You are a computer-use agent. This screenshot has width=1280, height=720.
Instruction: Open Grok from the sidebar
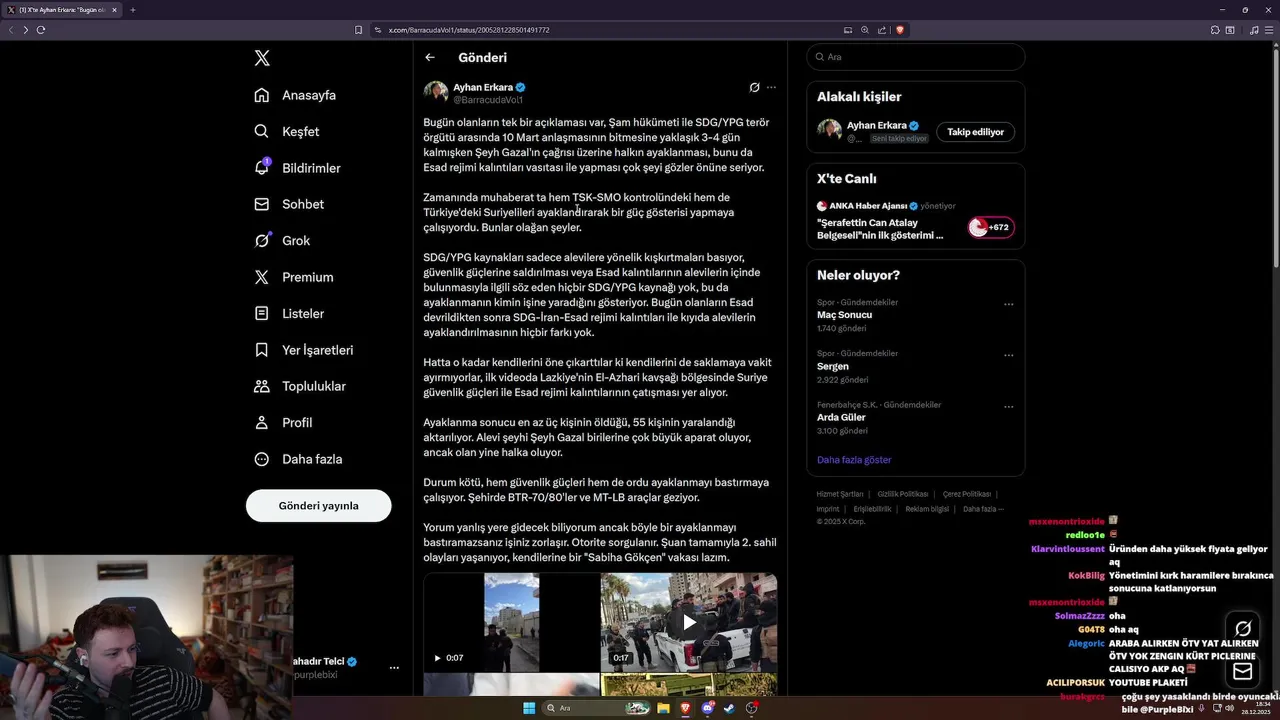point(282,240)
